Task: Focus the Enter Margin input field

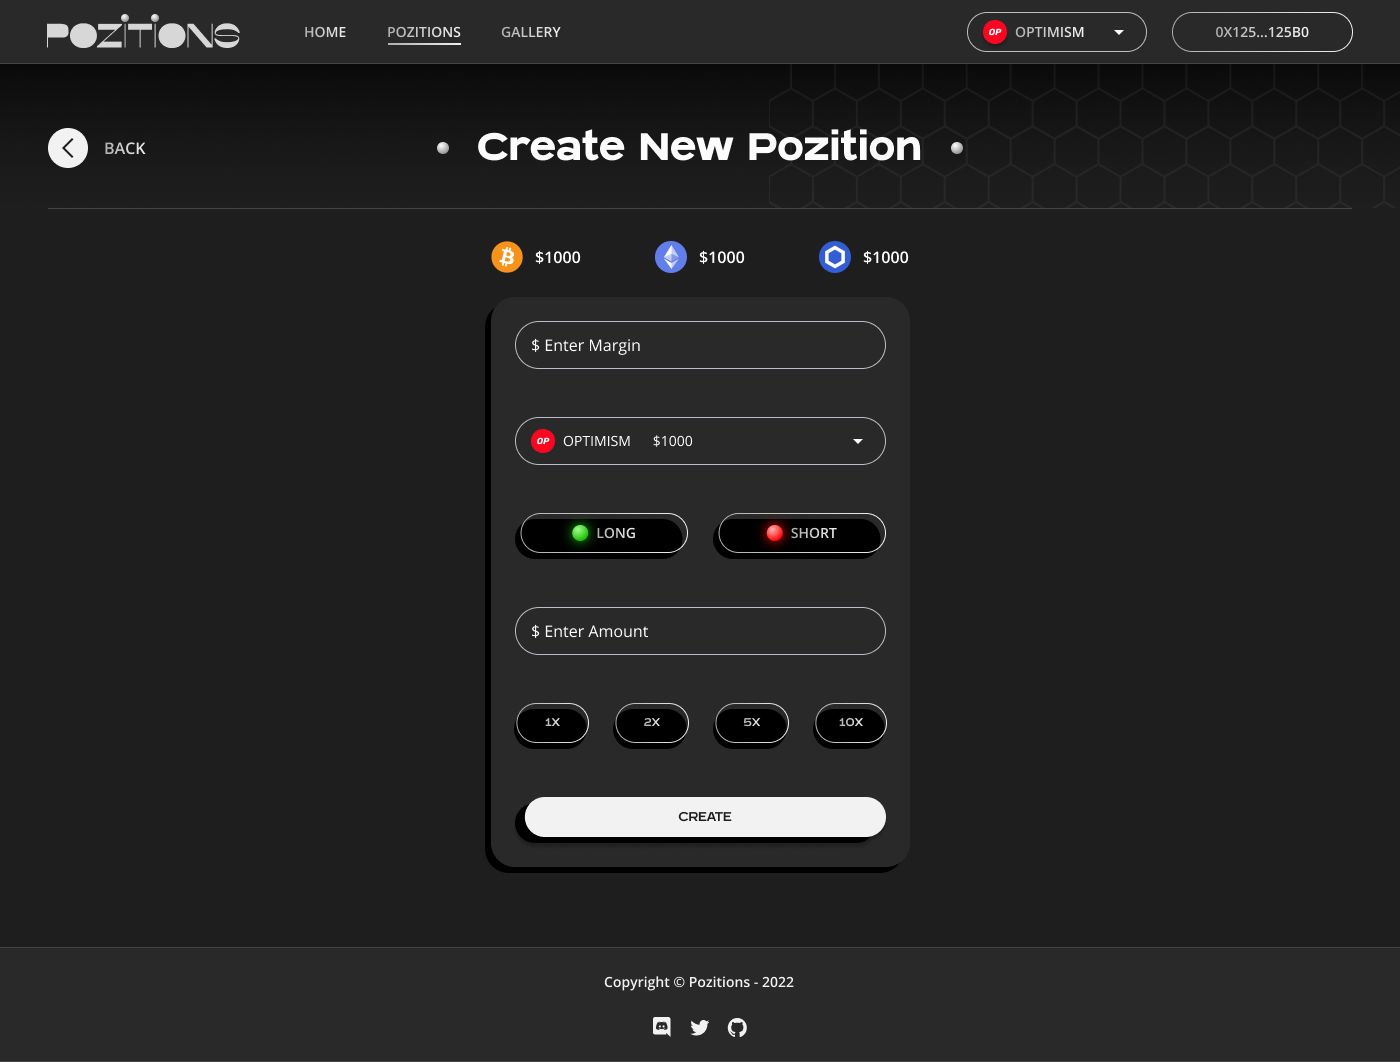Action: [700, 345]
